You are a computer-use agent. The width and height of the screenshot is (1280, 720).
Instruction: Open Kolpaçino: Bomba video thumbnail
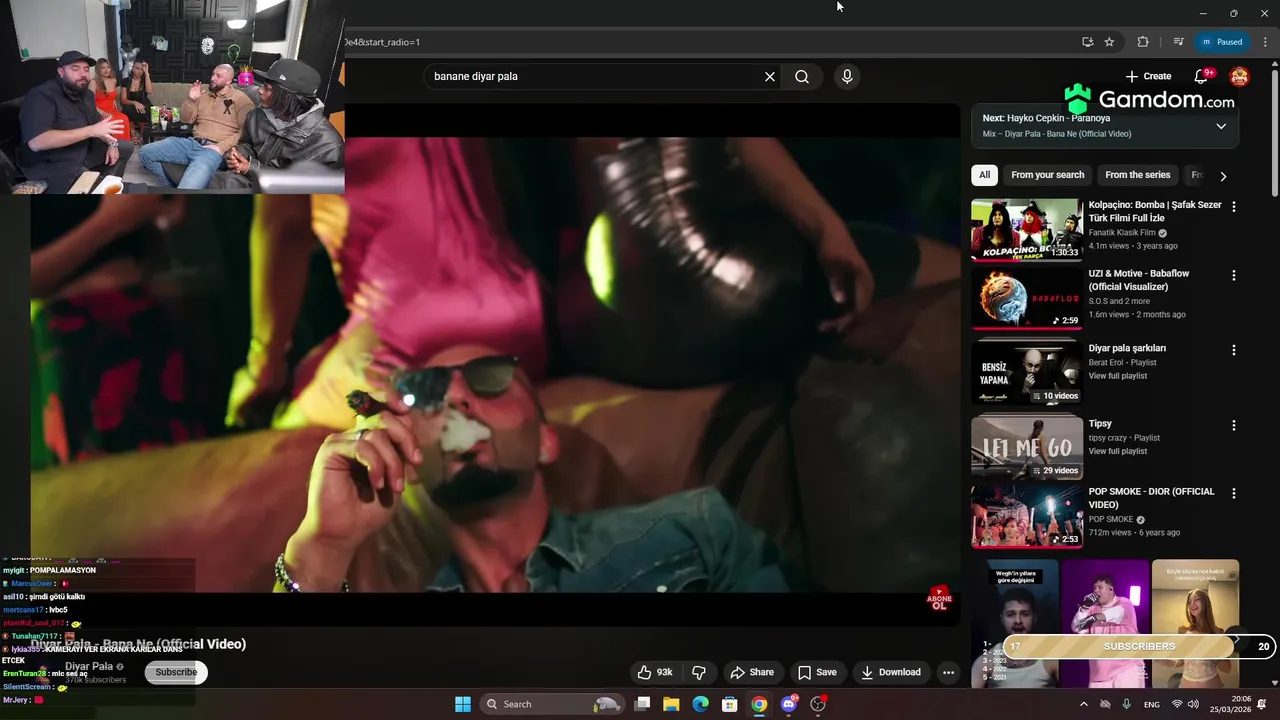[1027, 230]
